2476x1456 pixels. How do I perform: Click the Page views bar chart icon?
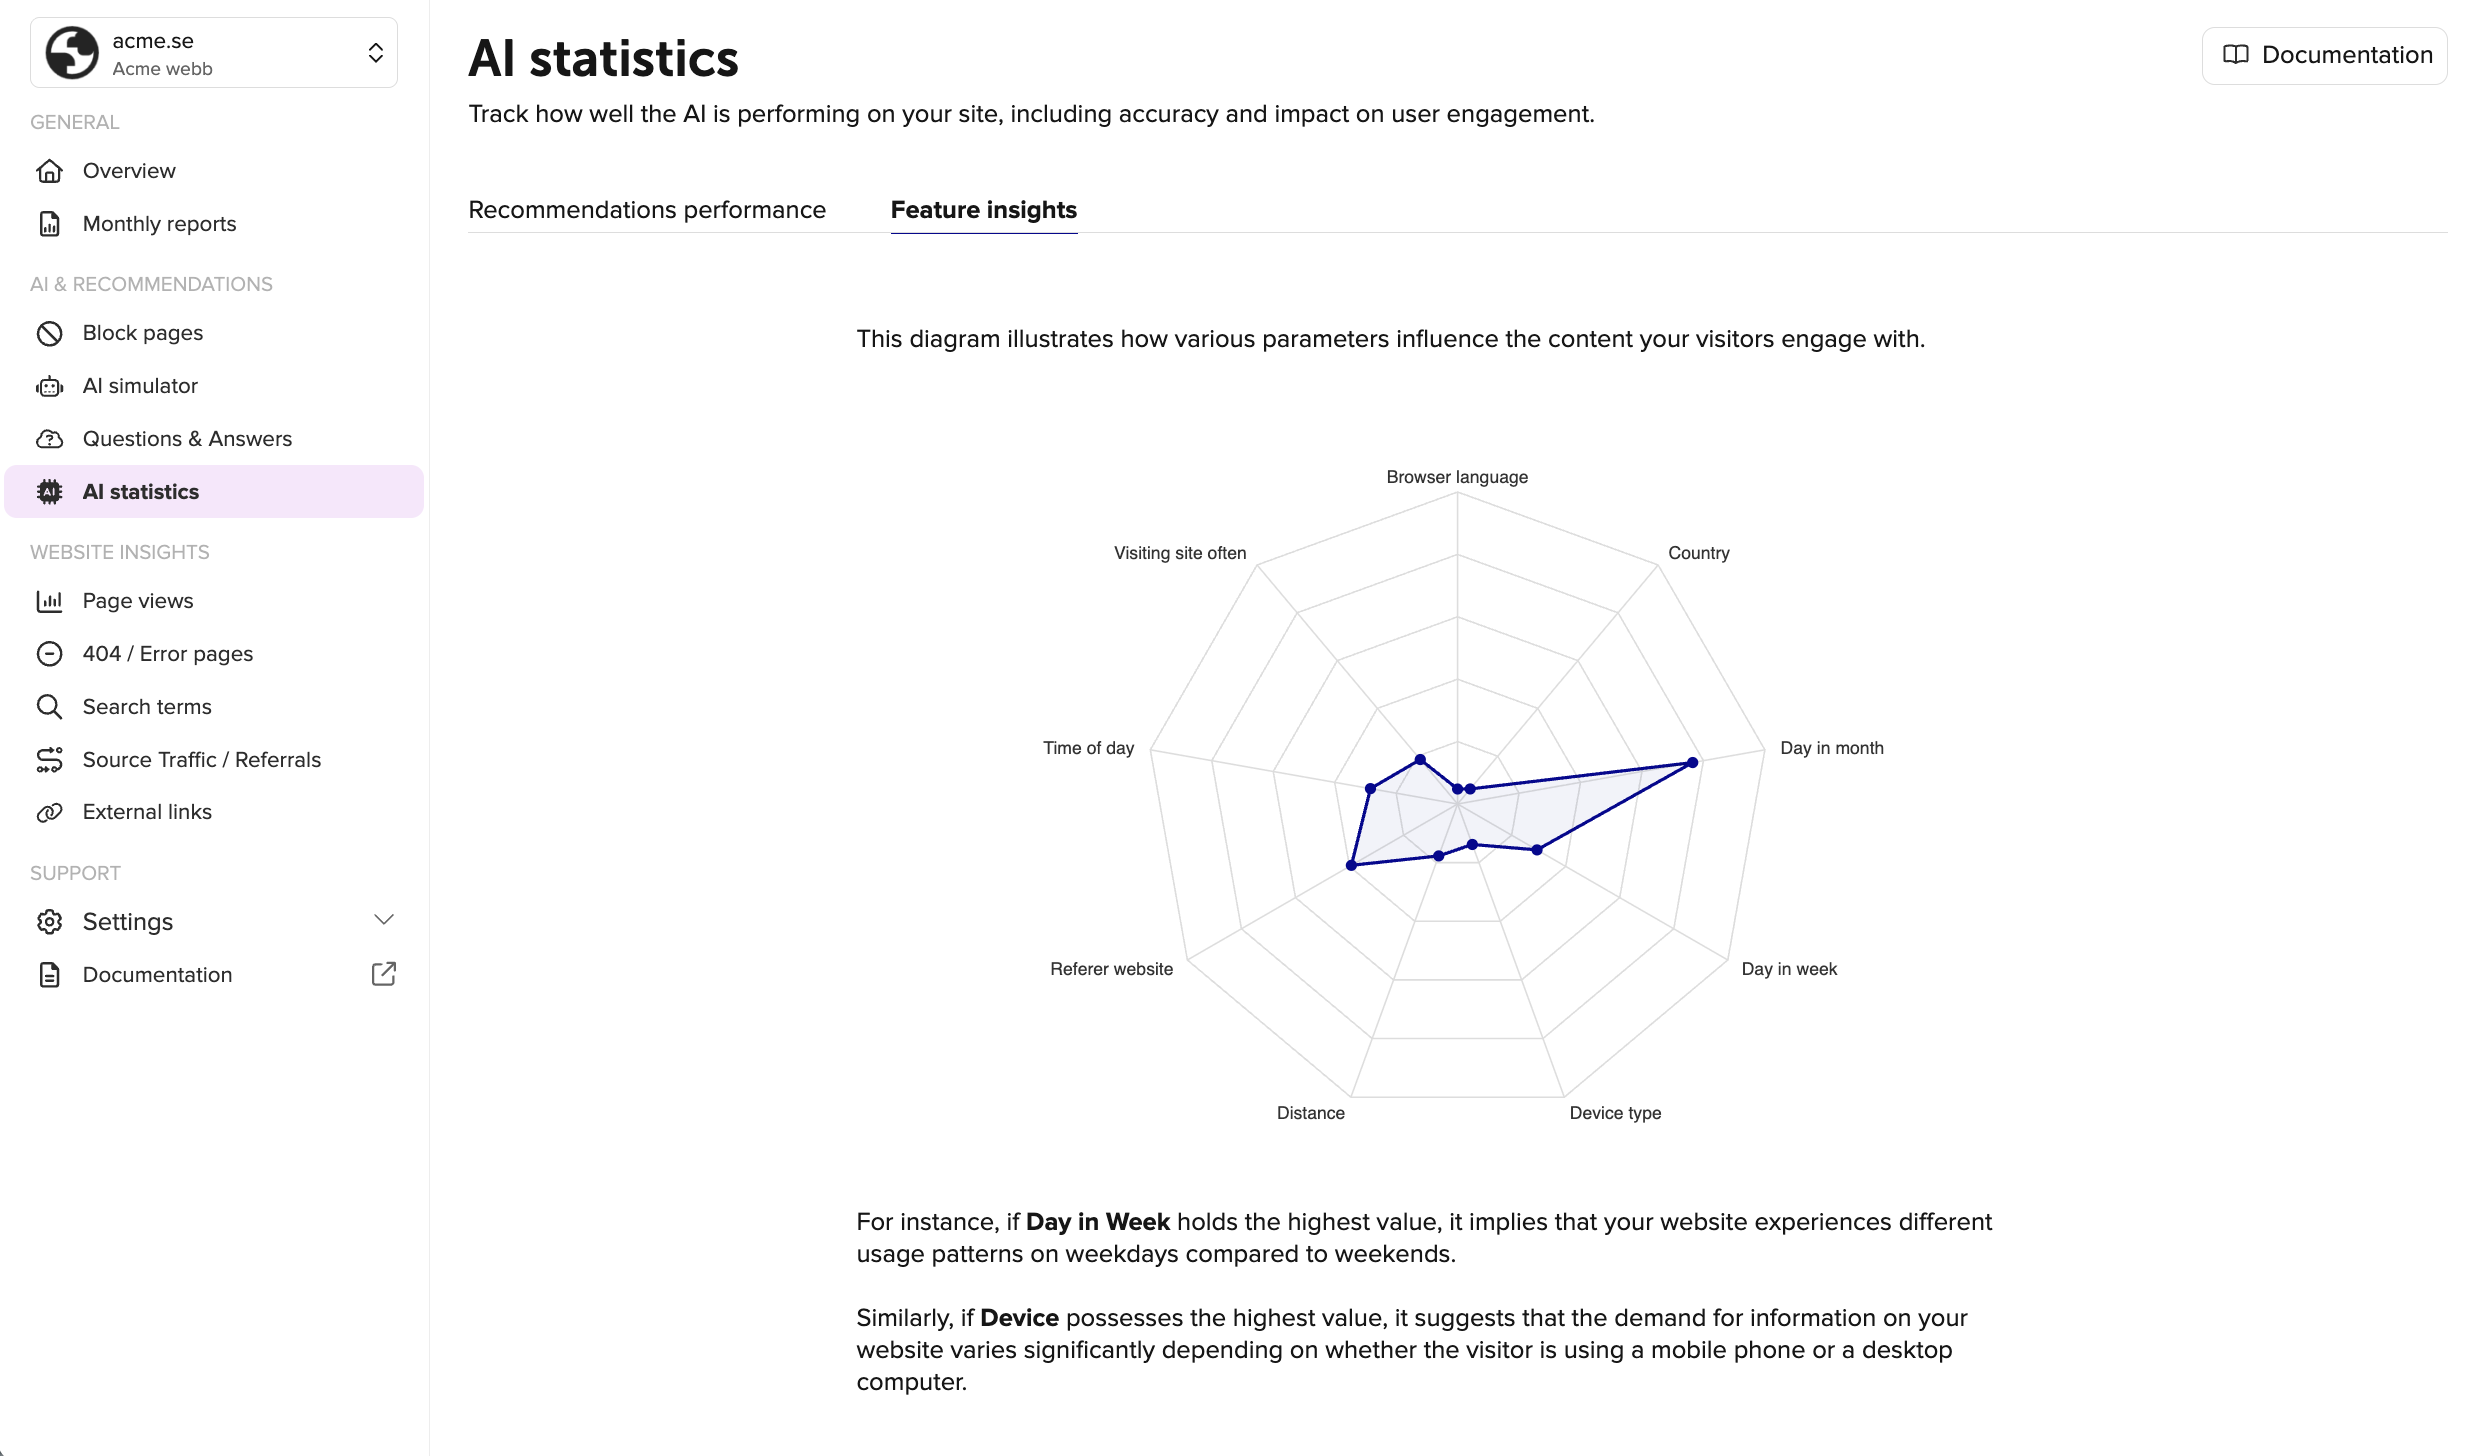tap(50, 600)
